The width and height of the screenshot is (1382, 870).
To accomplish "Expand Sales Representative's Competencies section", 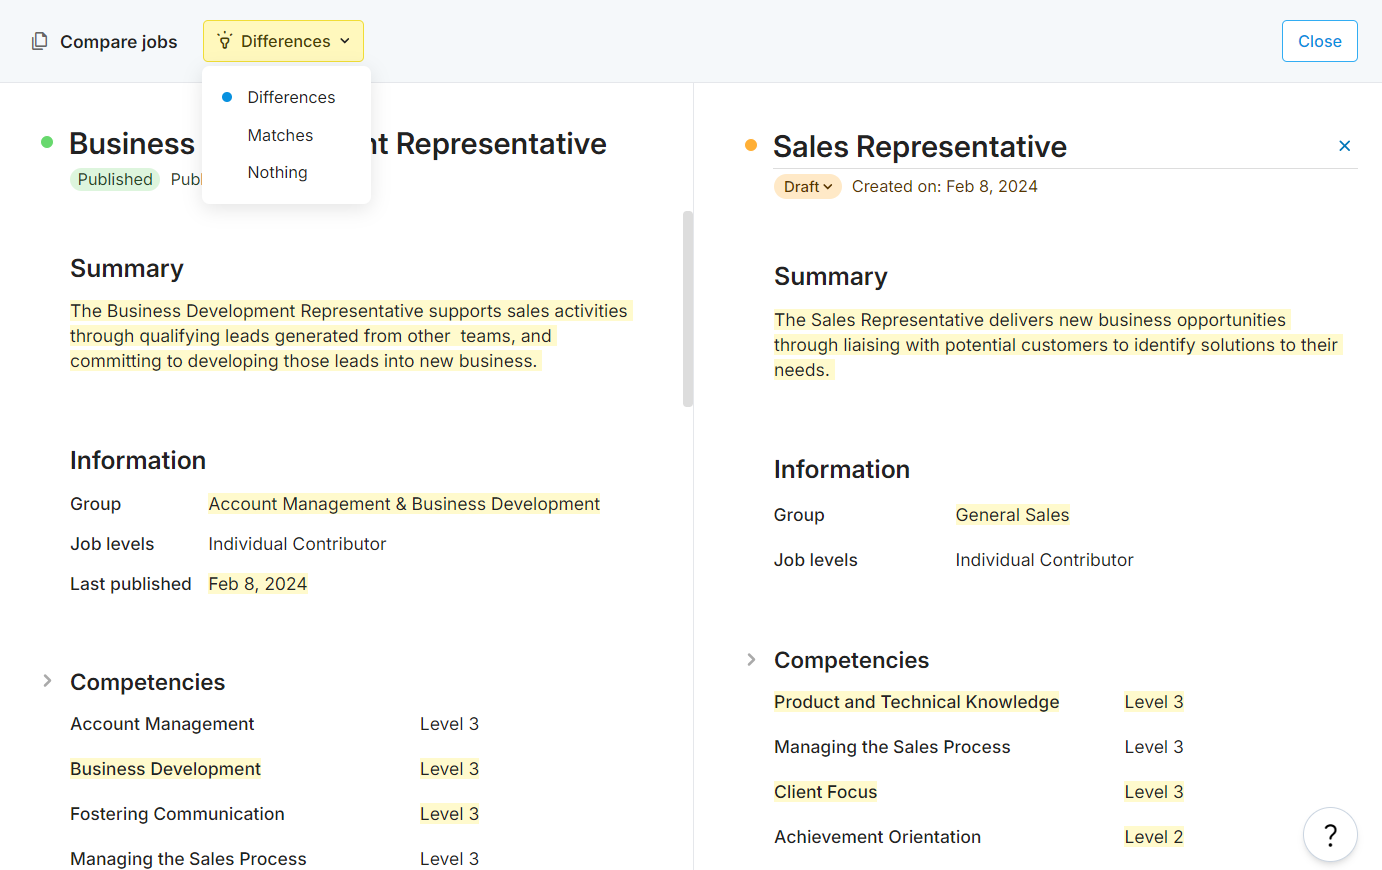I will tap(750, 659).
